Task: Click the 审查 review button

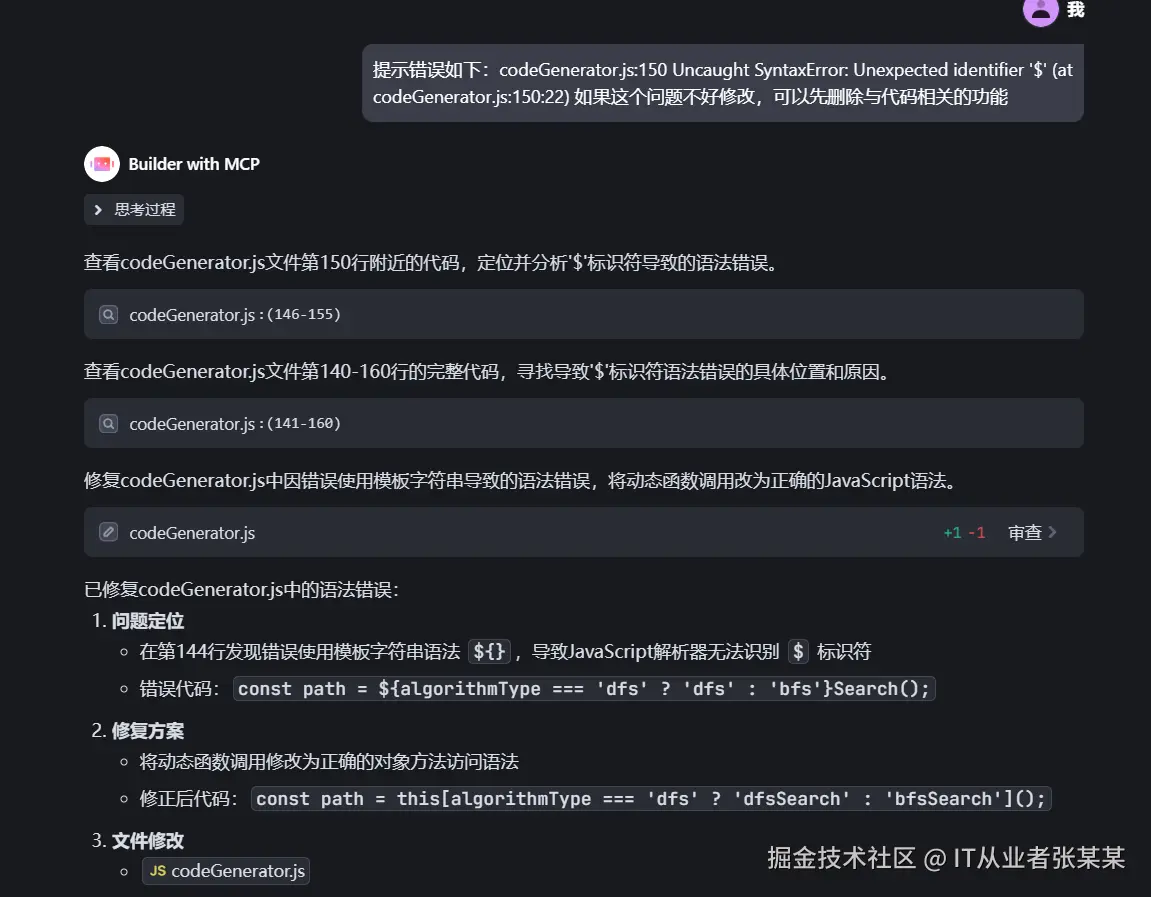Action: pyautogui.click(x=1025, y=533)
